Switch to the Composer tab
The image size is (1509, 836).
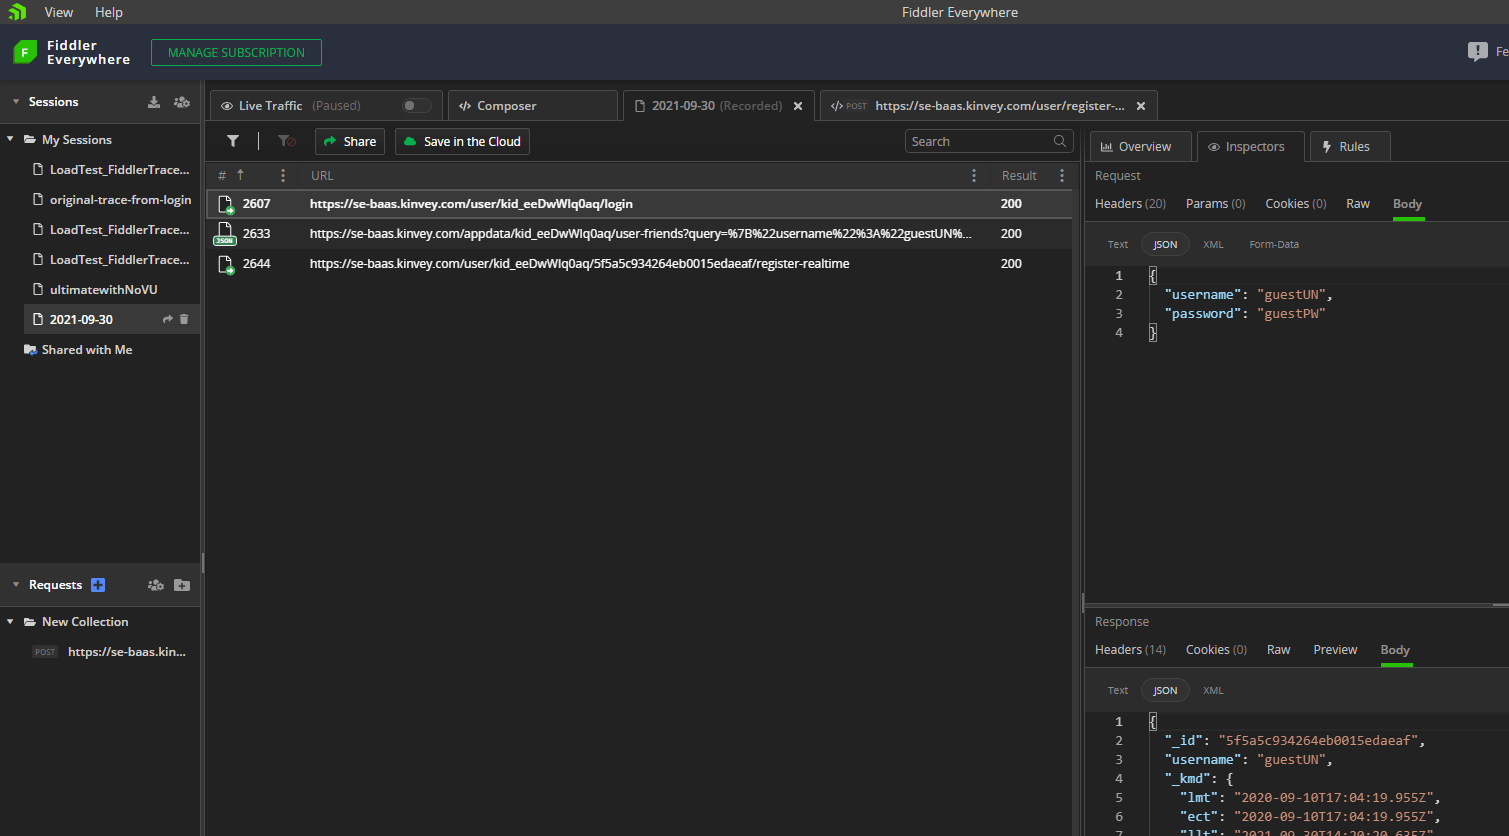(x=533, y=106)
